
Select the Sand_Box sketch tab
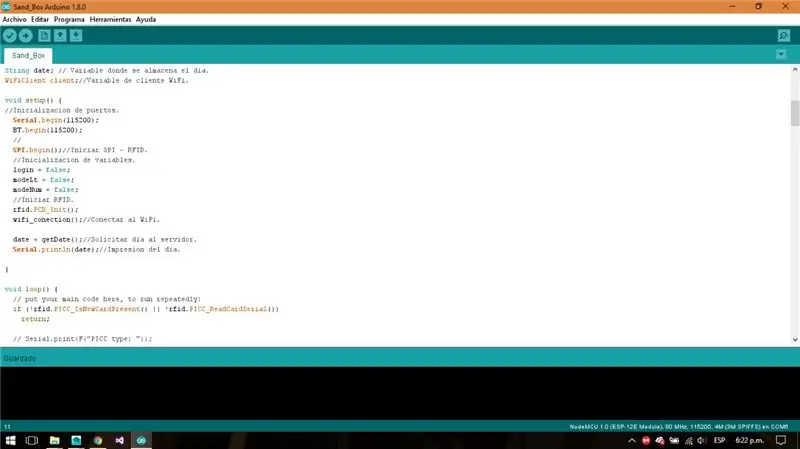click(28, 55)
